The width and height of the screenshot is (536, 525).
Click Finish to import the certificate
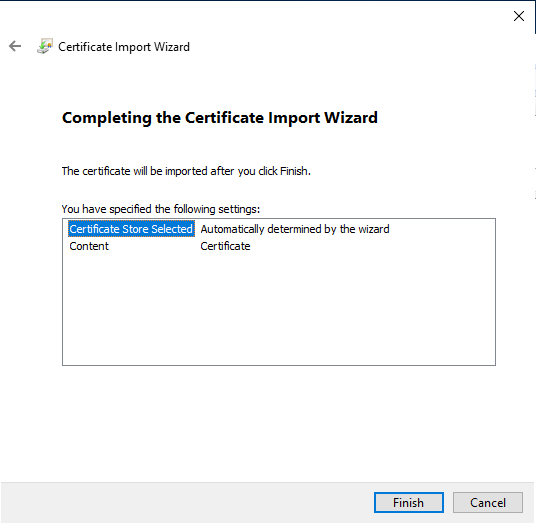[x=408, y=502]
